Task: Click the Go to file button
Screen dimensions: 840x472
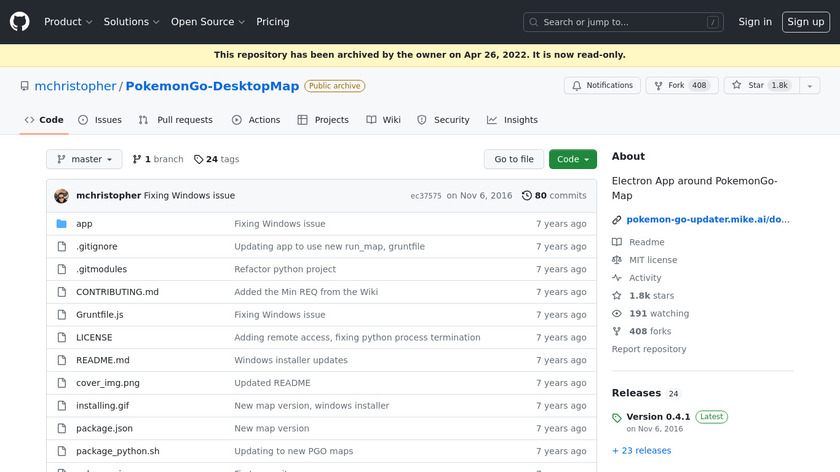Action: click(x=514, y=159)
